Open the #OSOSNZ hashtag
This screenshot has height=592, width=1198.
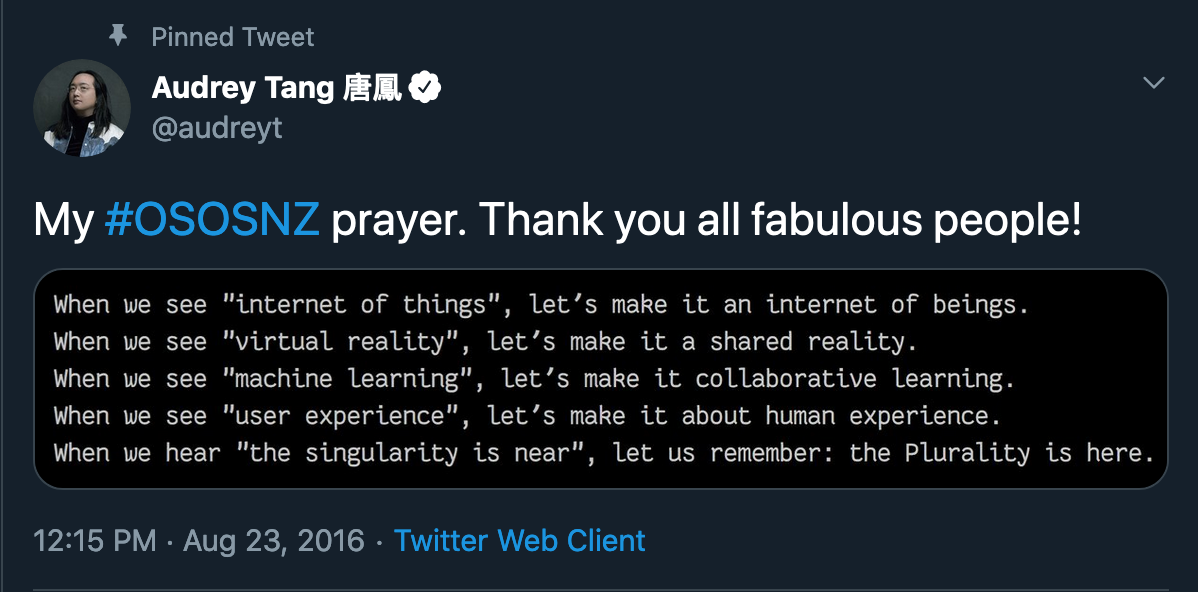[x=211, y=221]
